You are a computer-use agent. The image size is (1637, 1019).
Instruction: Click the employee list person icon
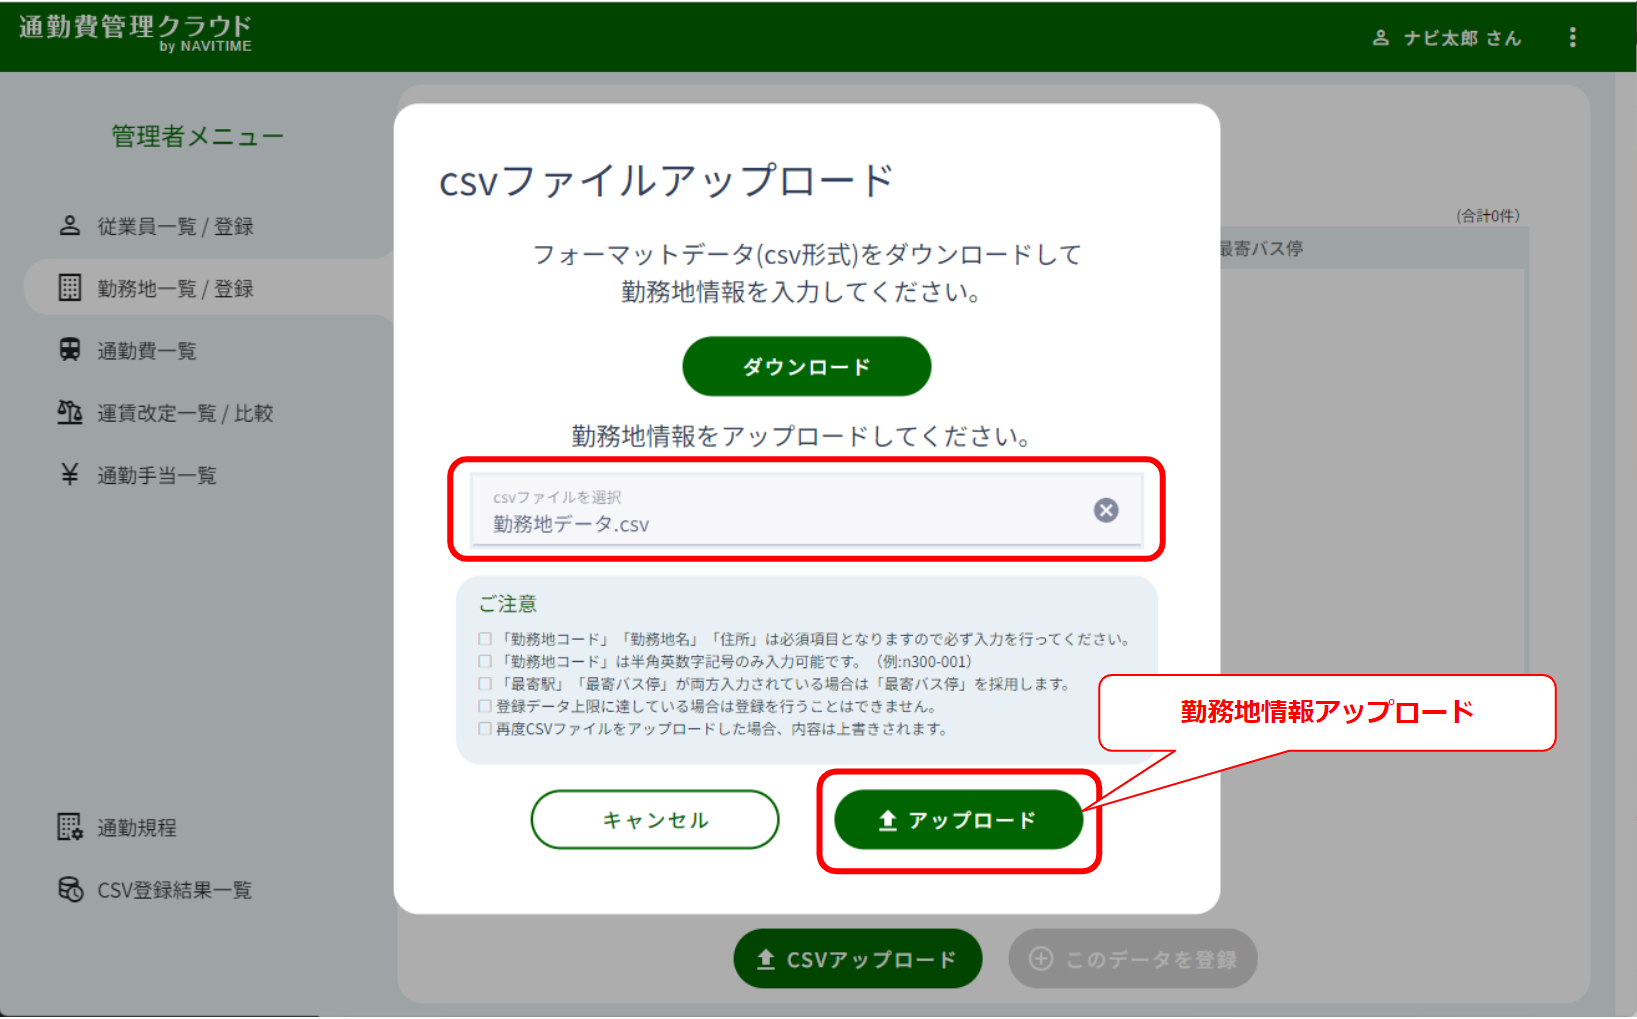pyautogui.click(x=69, y=225)
